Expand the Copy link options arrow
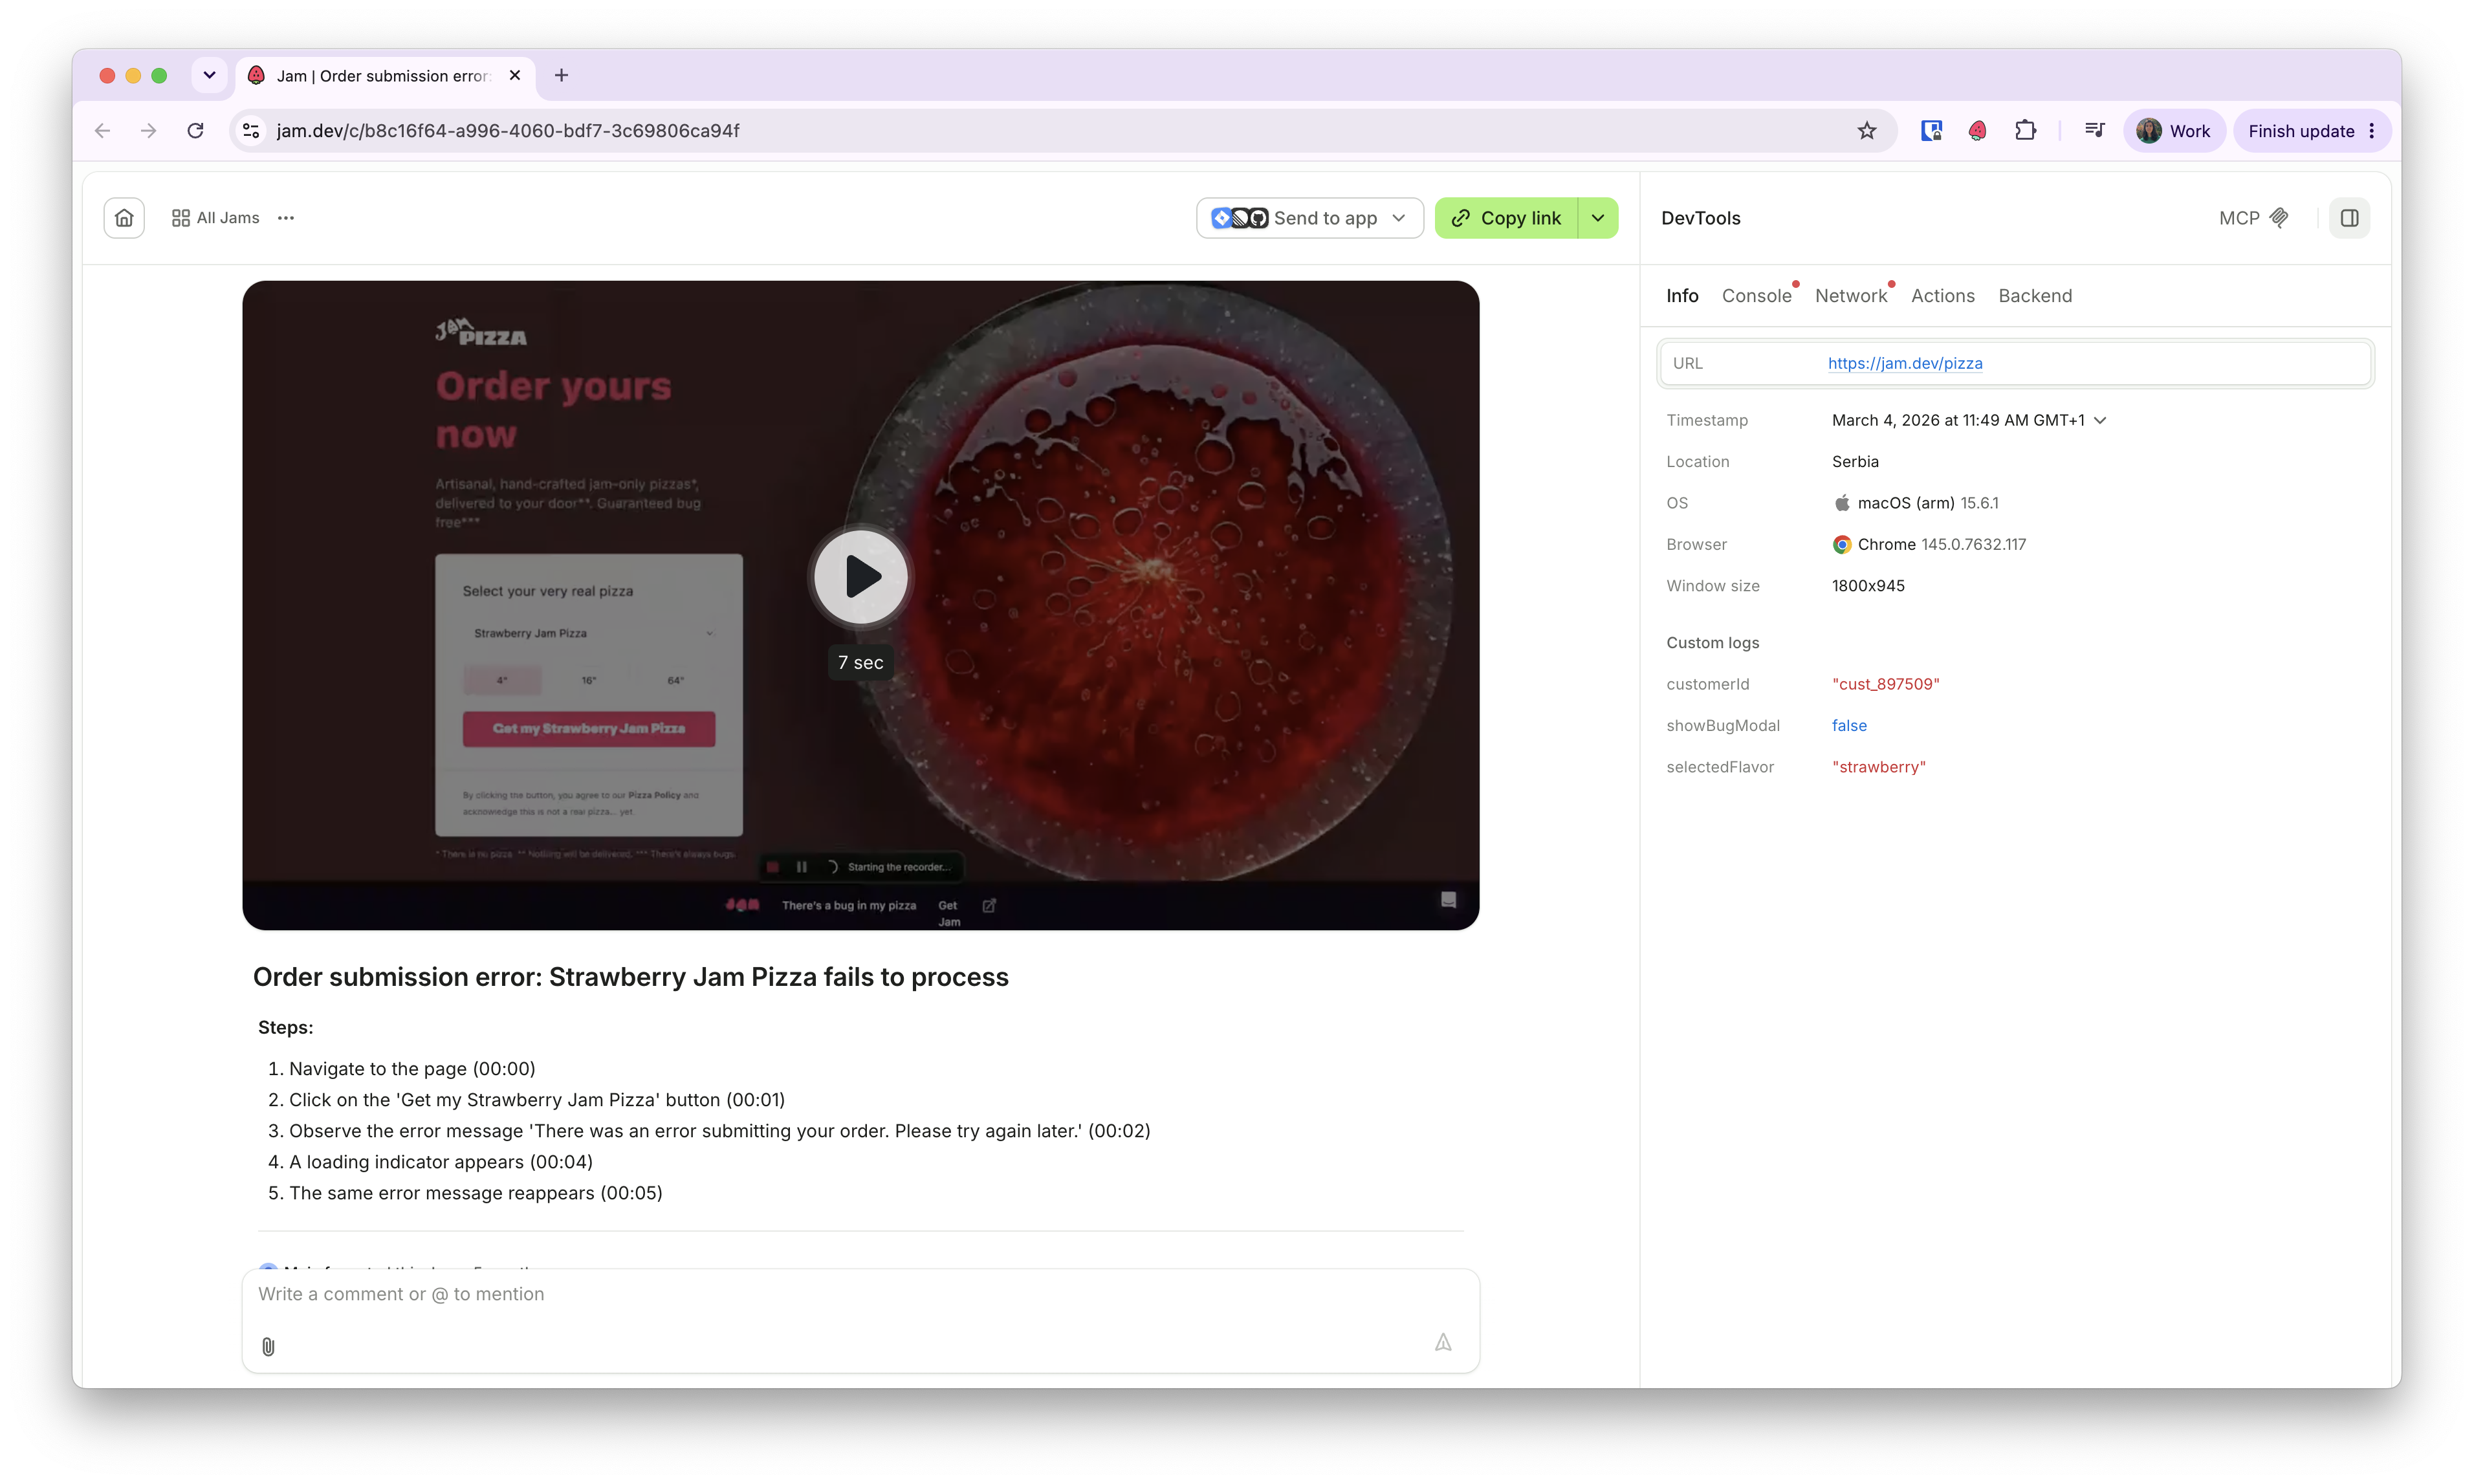Screen dimensions: 2474x1484 (x=1598, y=218)
